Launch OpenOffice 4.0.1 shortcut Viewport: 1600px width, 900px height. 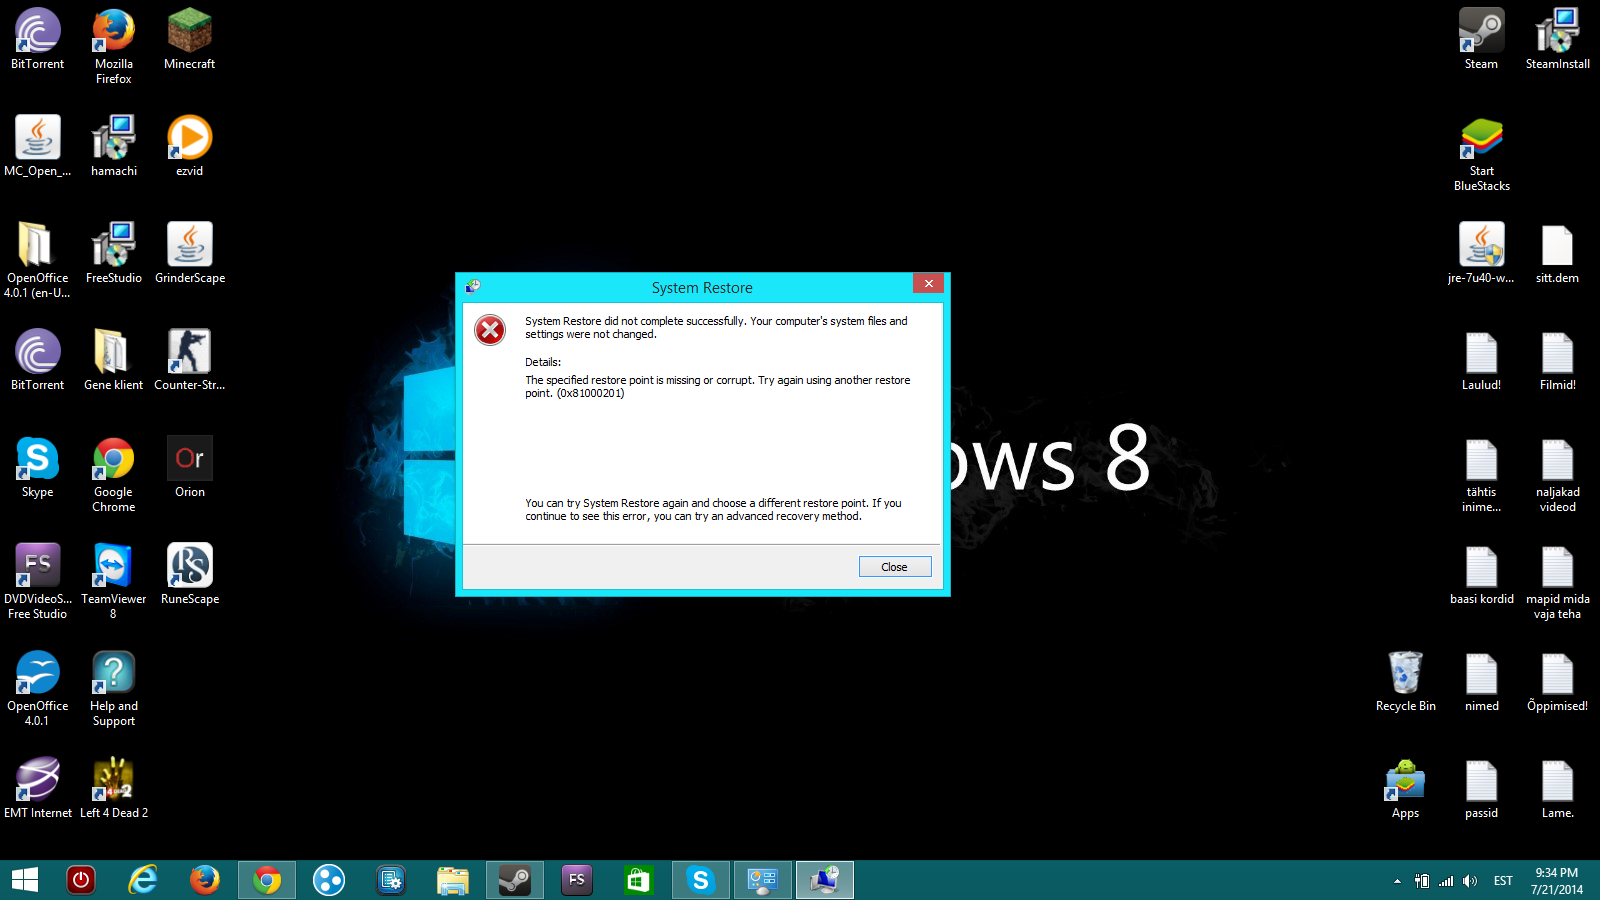pyautogui.click(x=38, y=687)
